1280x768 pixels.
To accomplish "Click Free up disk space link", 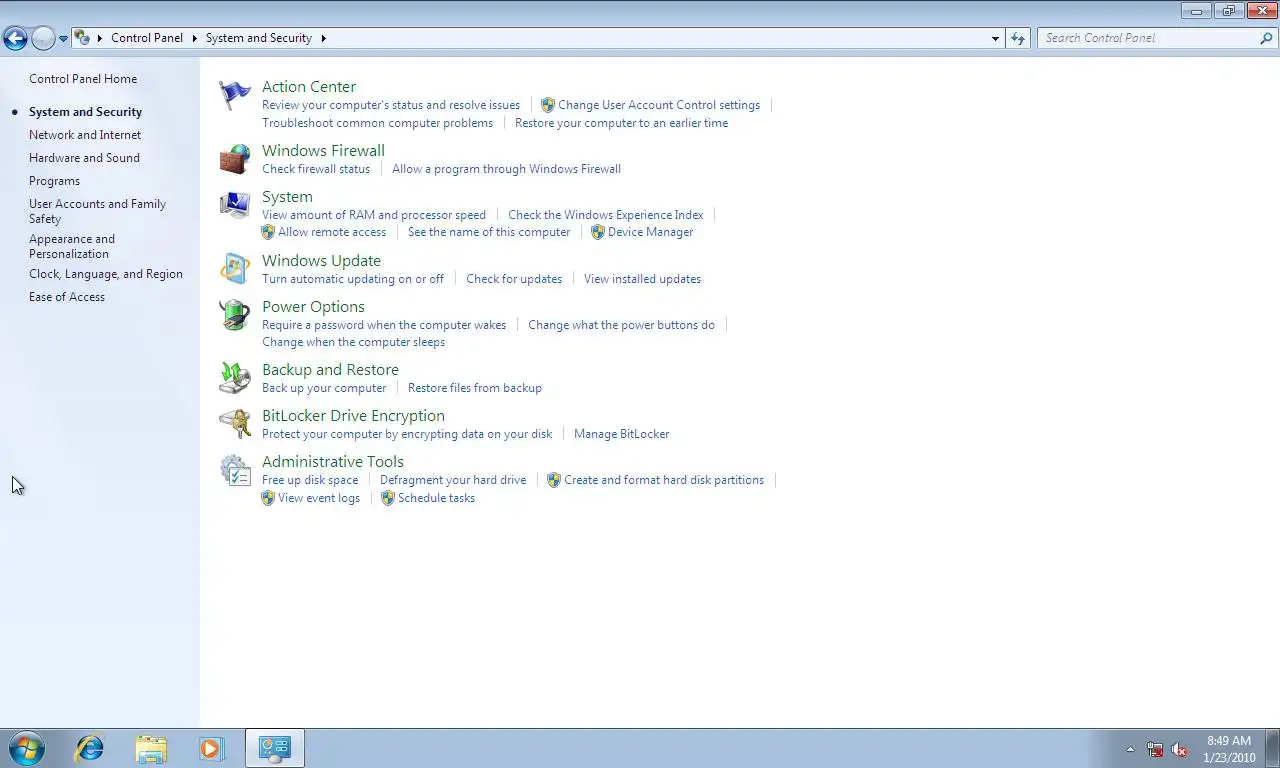I will click(x=310, y=480).
